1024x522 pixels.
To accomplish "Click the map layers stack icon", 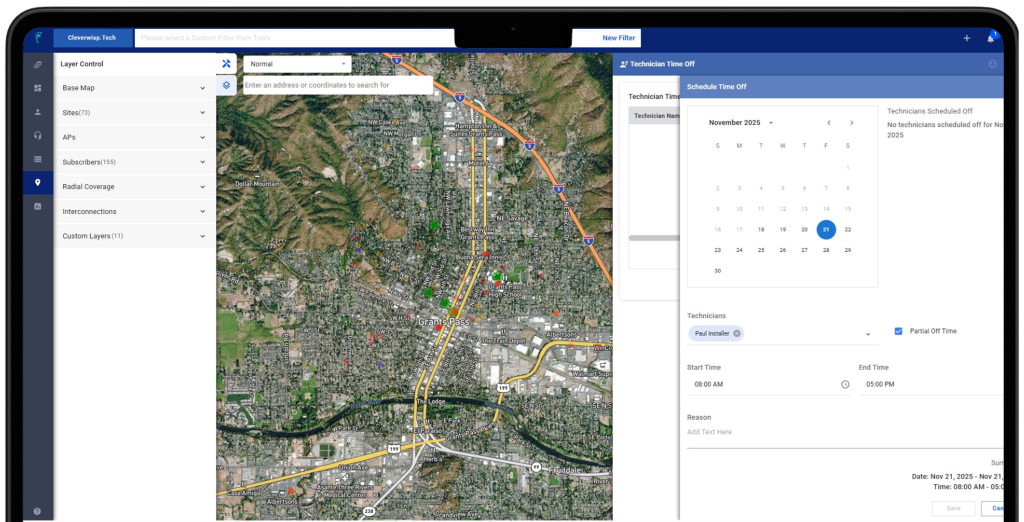I will (x=226, y=85).
